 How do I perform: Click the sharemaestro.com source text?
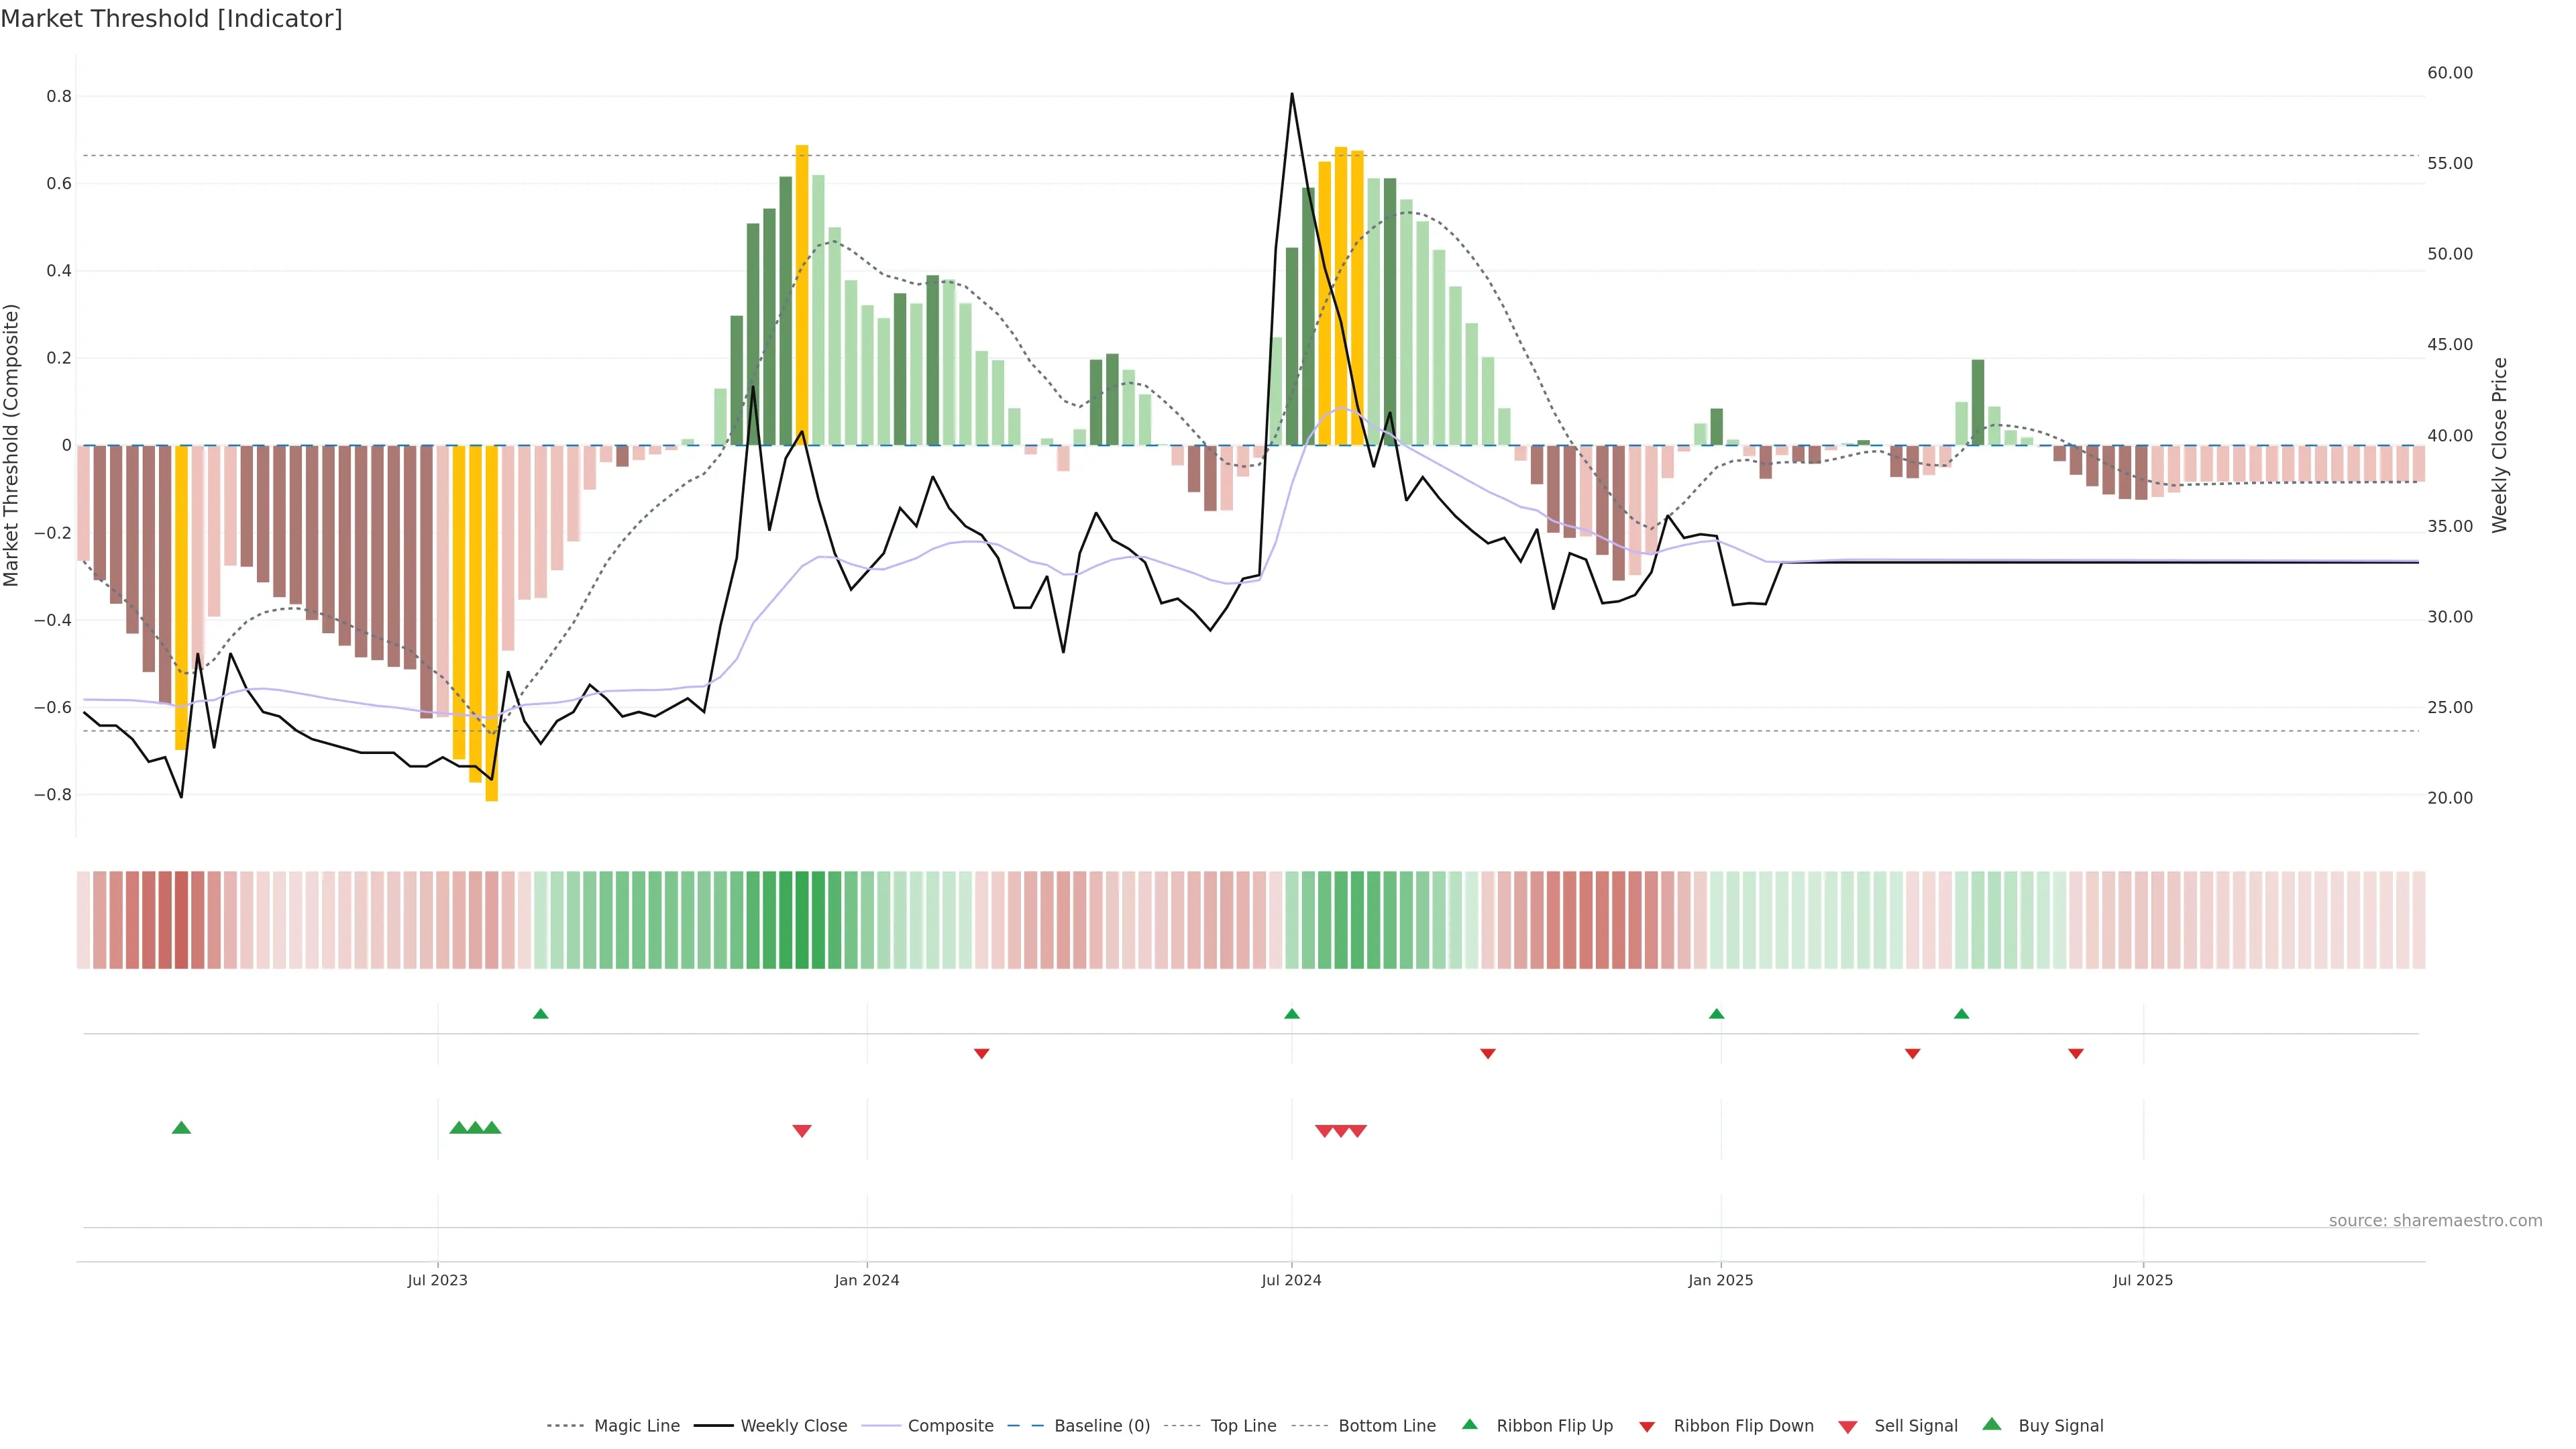click(x=2435, y=1221)
